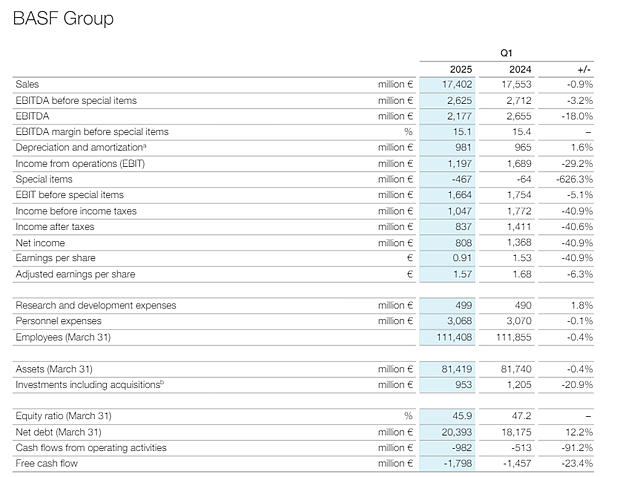Click the -29.2% EBIT change
Viewport: 640px width, 477px height.
point(577,164)
